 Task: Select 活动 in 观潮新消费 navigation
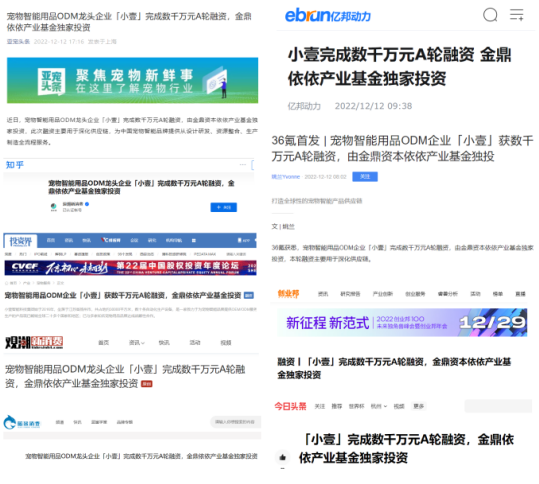(x=195, y=343)
